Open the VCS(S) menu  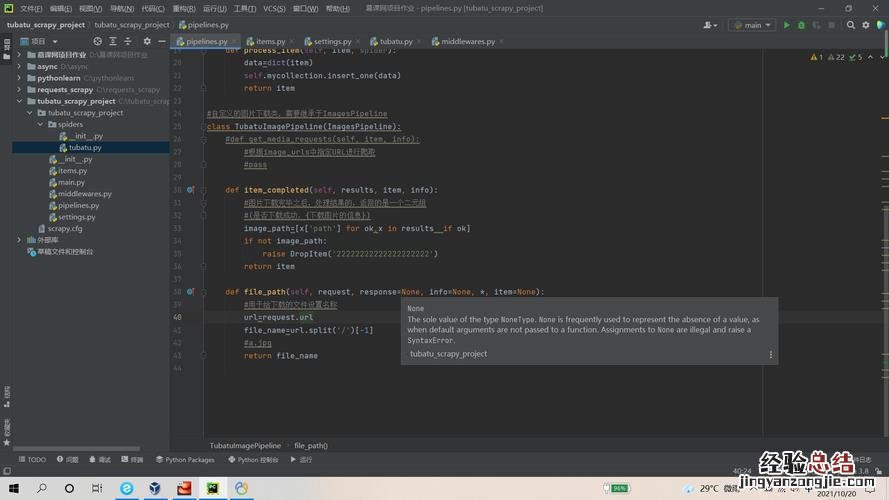(x=274, y=8)
